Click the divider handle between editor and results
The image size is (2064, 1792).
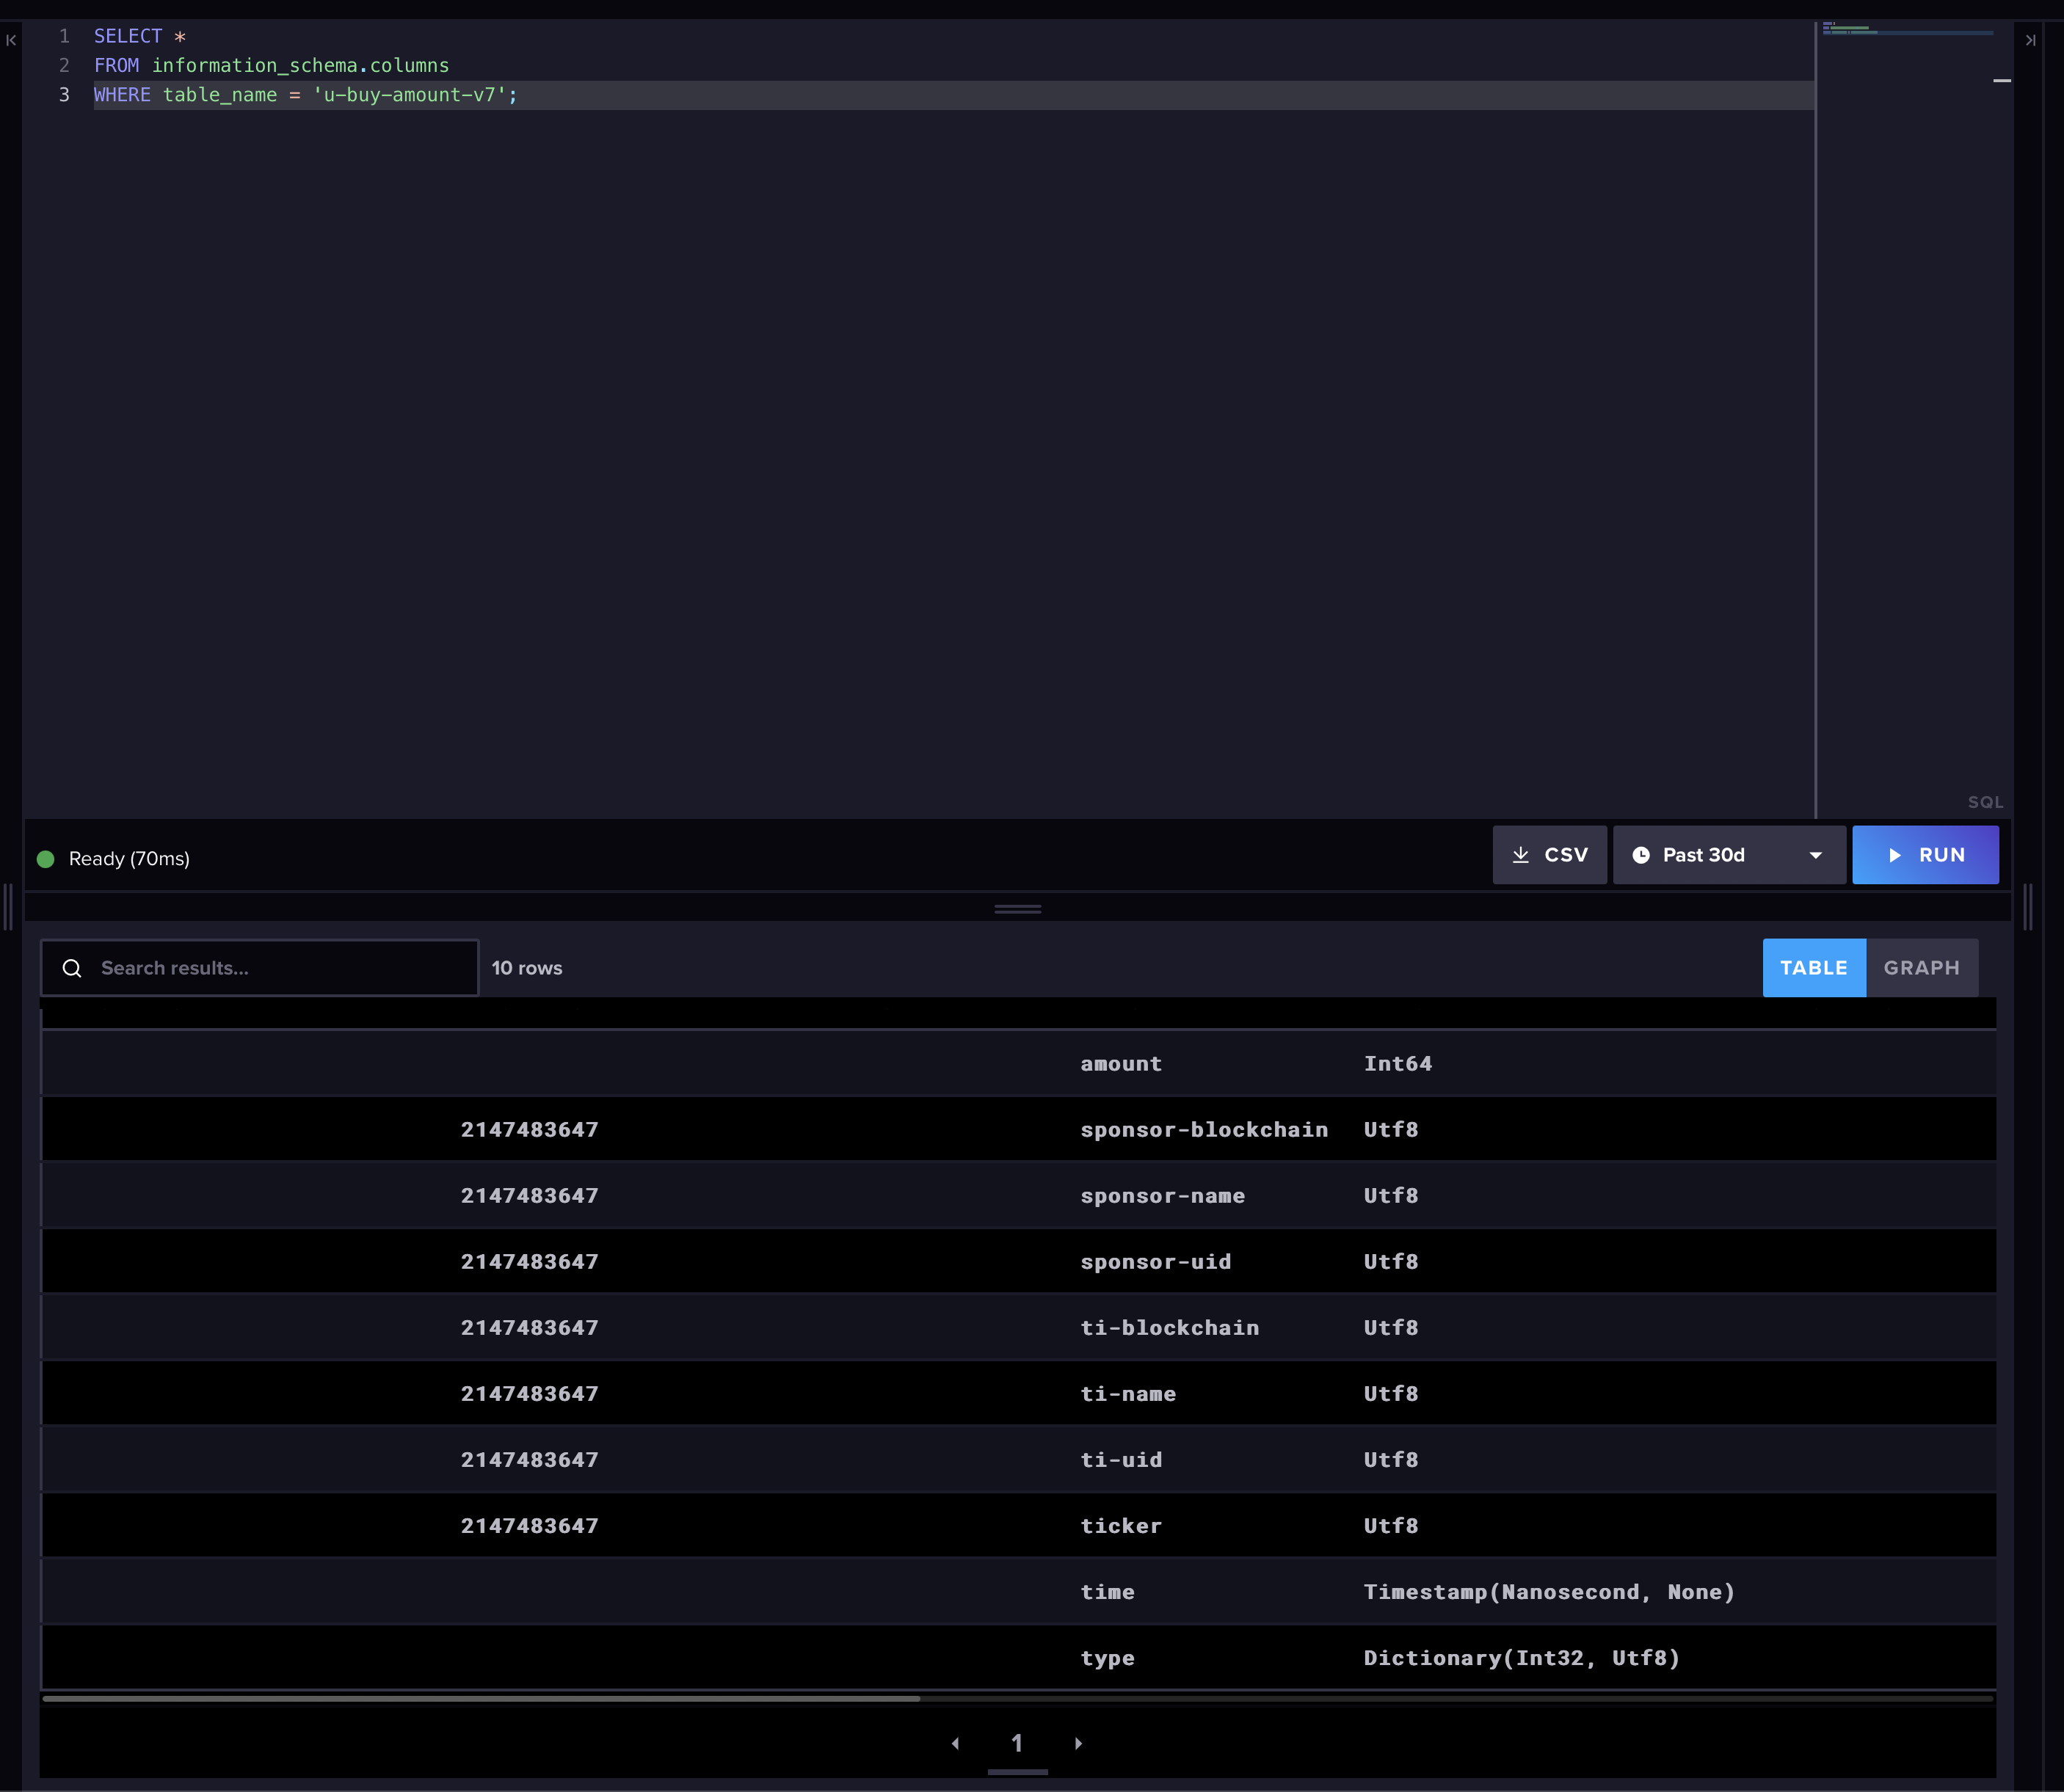[1017, 909]
